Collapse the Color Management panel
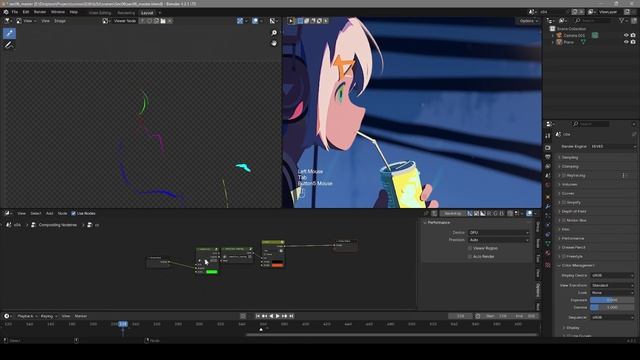 578,265
